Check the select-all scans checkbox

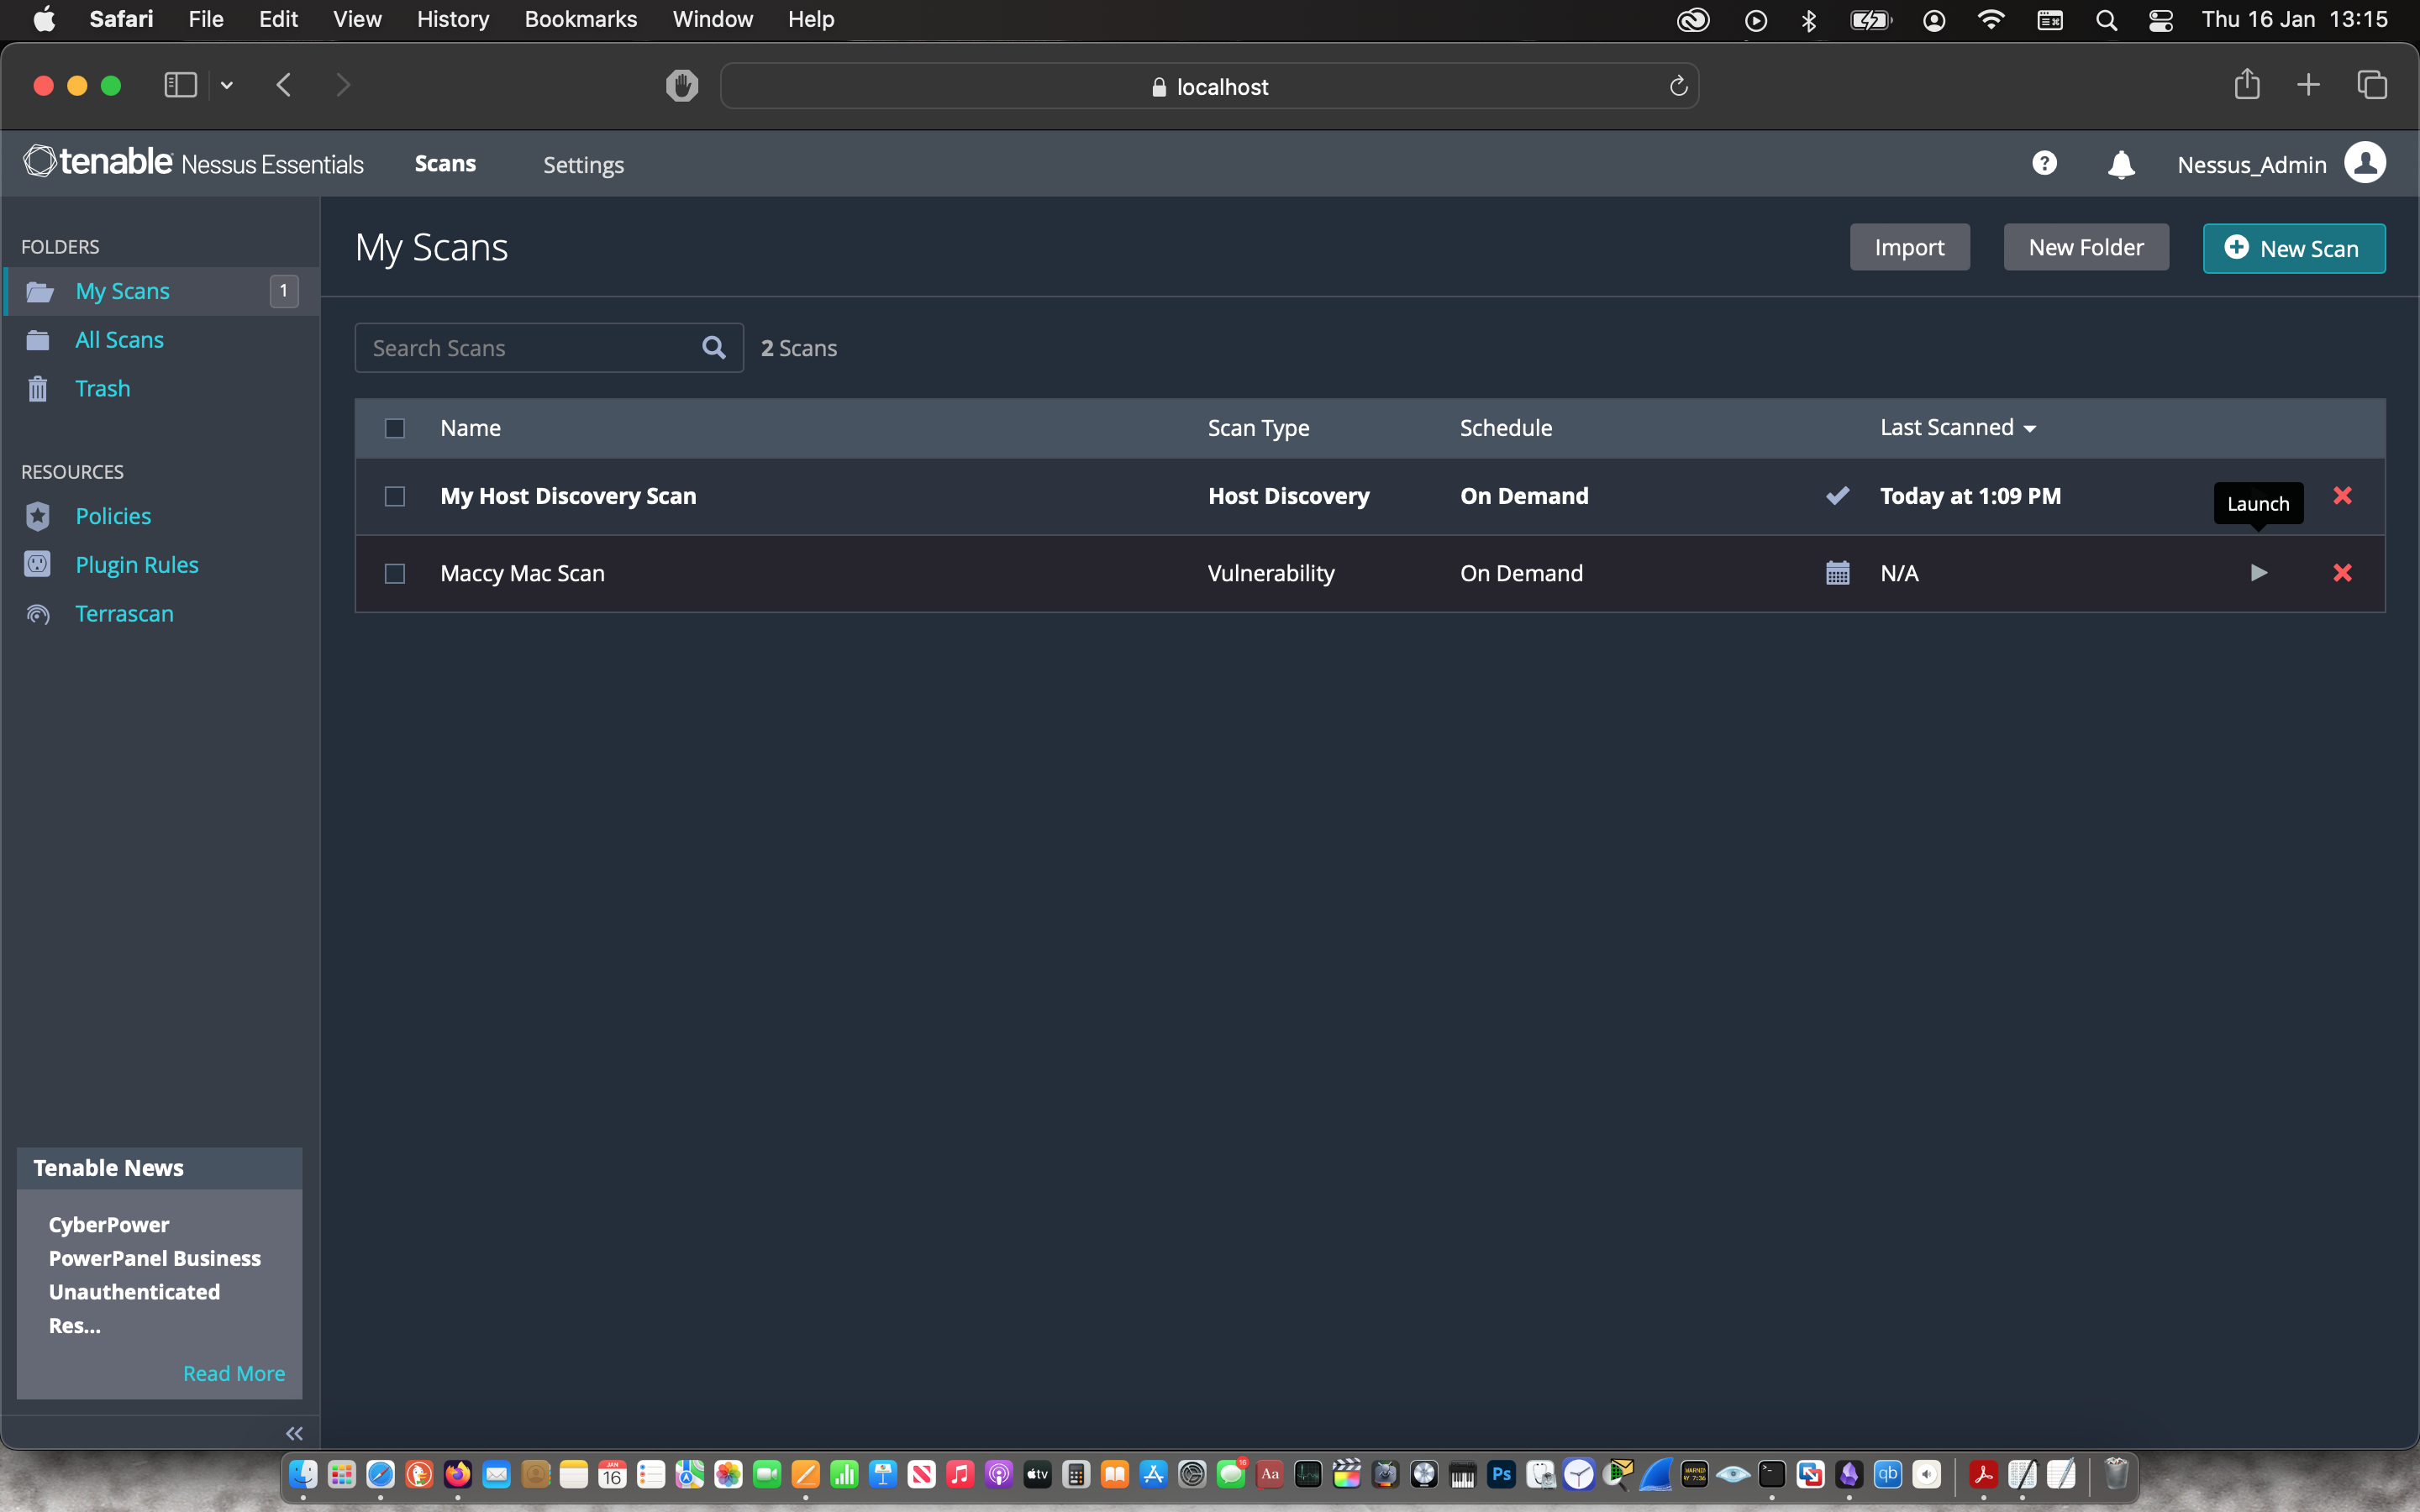395,428
